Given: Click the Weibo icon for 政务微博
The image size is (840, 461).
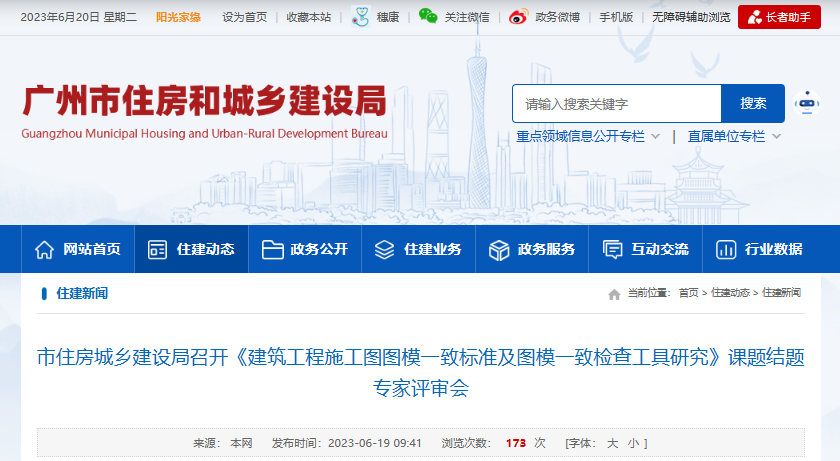Looking at the screenshot, I should (517, 16).
